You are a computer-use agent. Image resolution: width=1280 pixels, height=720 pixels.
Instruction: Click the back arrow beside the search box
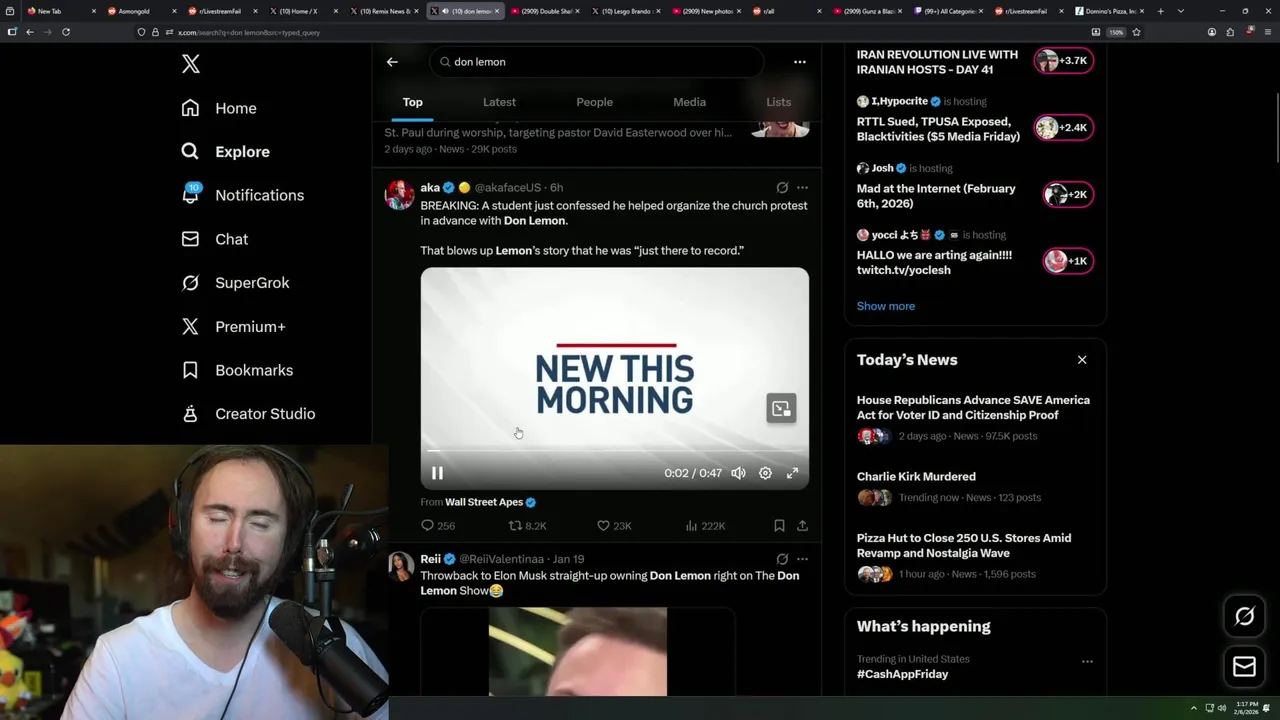[392, 62]
